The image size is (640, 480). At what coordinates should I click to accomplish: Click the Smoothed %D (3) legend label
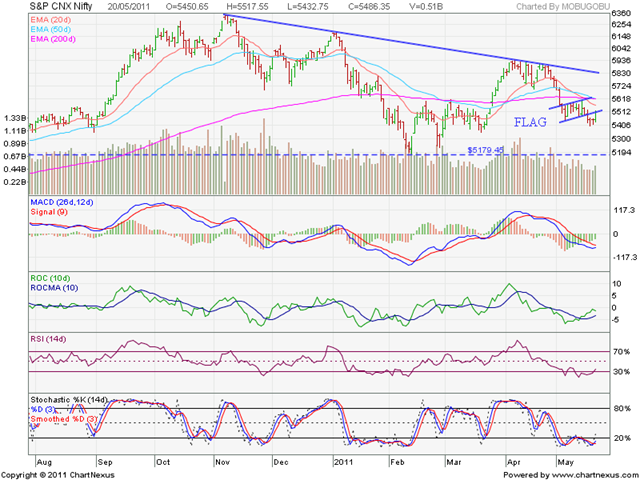pos(64,419)
